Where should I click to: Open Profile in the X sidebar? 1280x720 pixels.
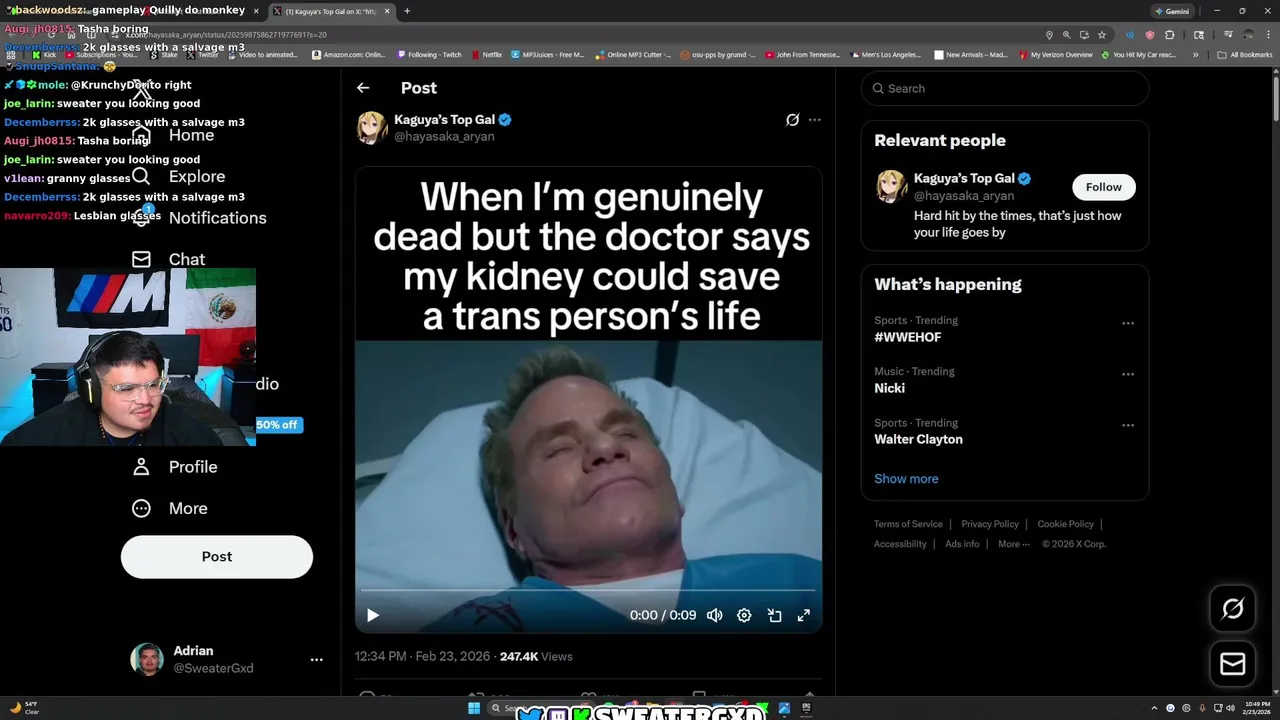coord(193,467)
